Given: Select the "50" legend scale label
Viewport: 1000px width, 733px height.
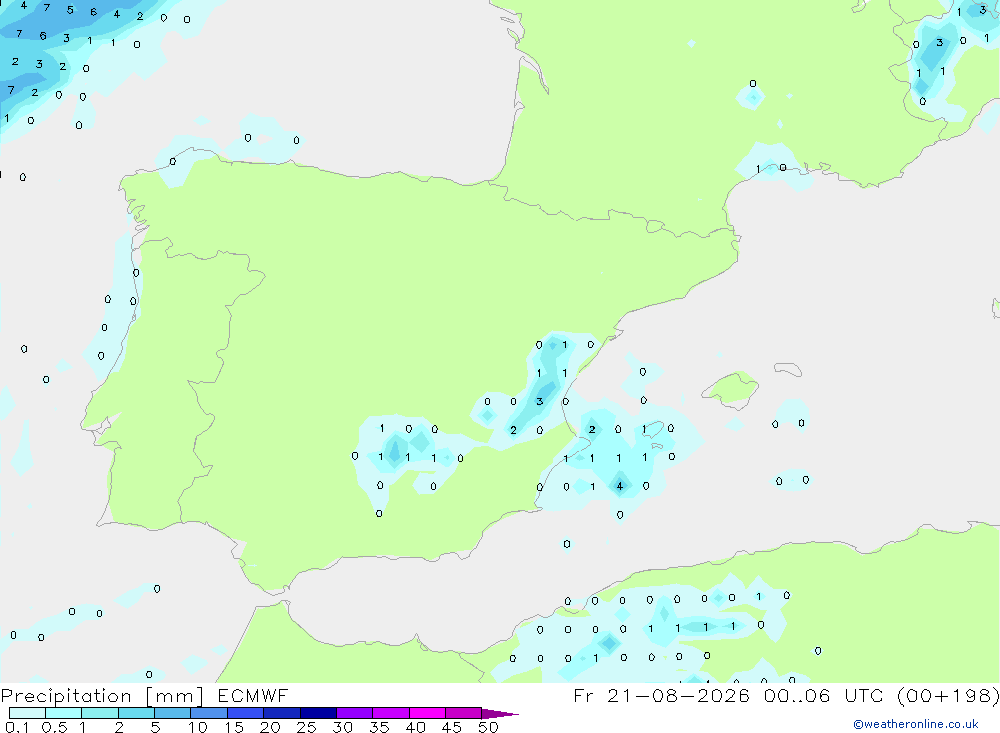Looking at the screenshot, I should point(489,727).
